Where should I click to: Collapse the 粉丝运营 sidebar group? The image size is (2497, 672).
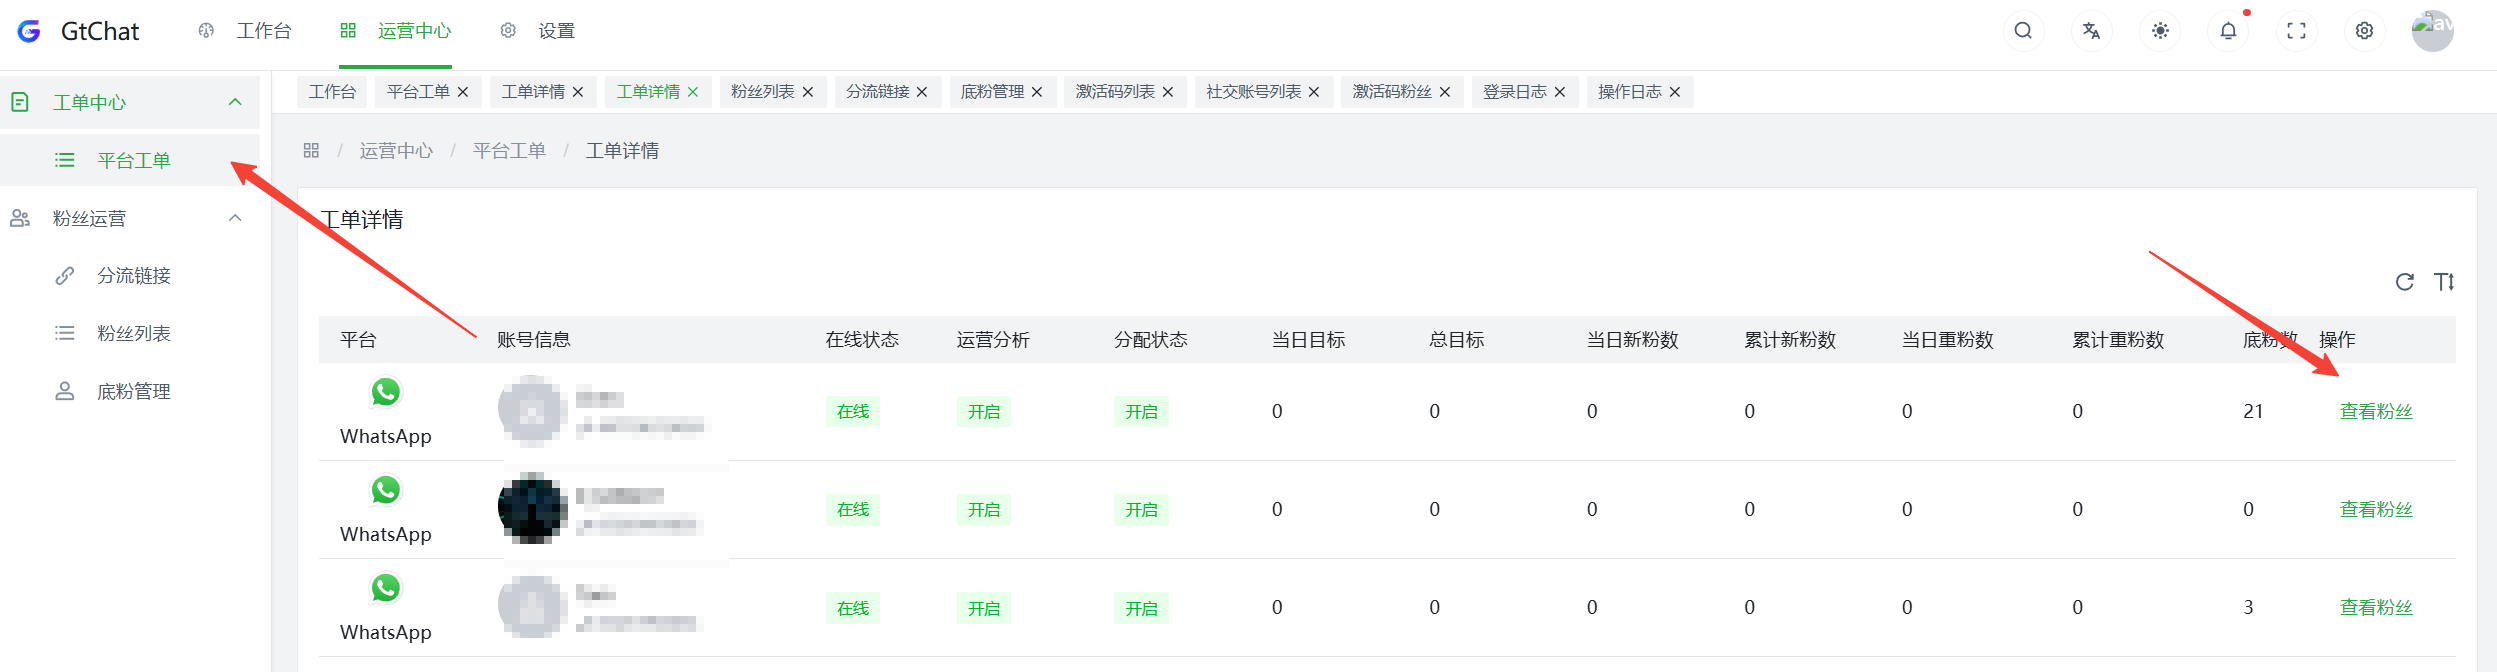pyautogui.click(x=235, y=218)
